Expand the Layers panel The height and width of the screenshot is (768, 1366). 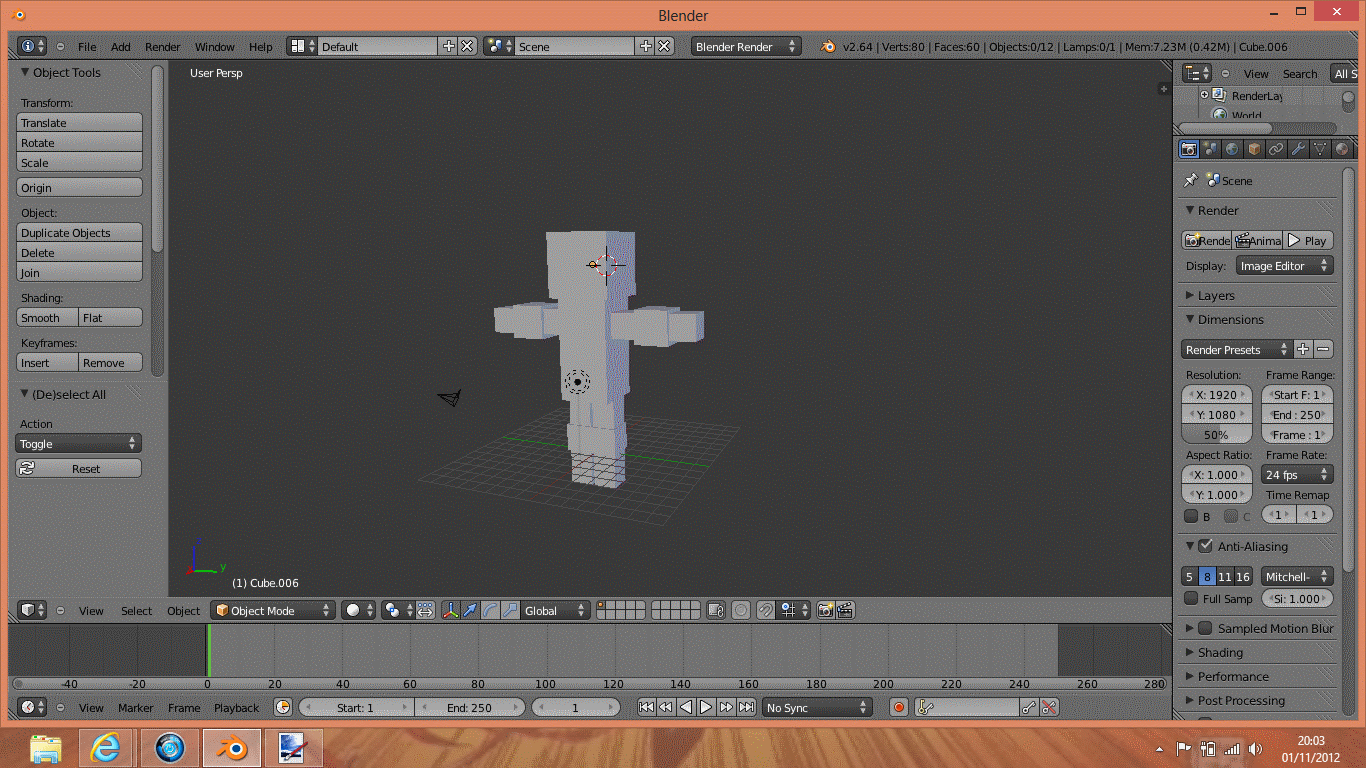coord(1216,296)
